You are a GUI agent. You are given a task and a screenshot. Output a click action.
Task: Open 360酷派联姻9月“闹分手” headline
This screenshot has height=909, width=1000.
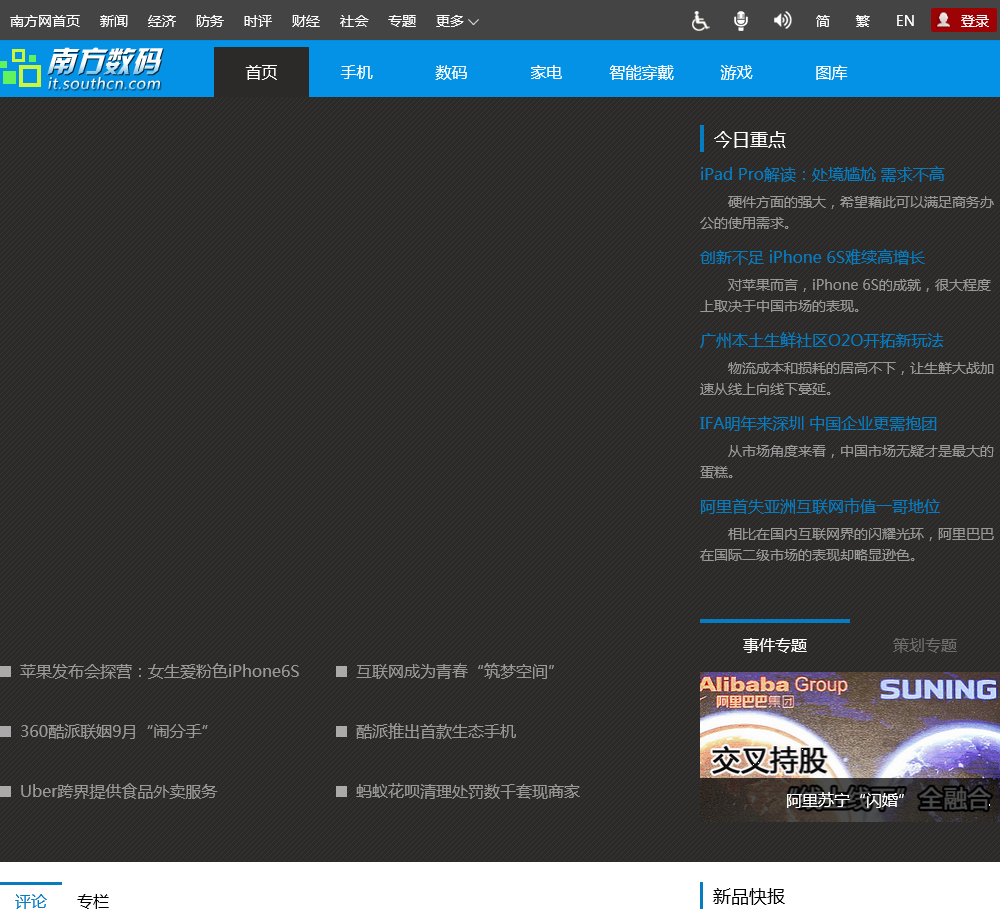(x=114, y=731)
